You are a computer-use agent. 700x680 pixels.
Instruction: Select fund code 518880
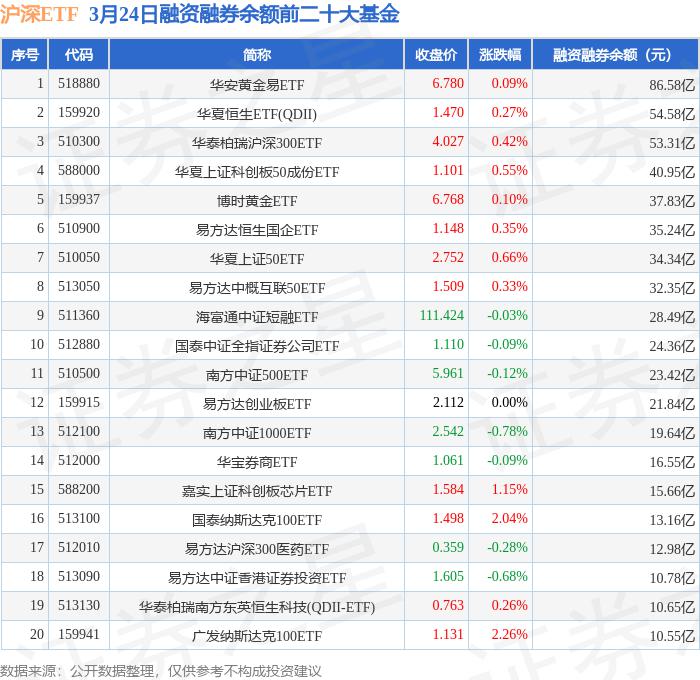pyautogui.click(x=79, y=83)
